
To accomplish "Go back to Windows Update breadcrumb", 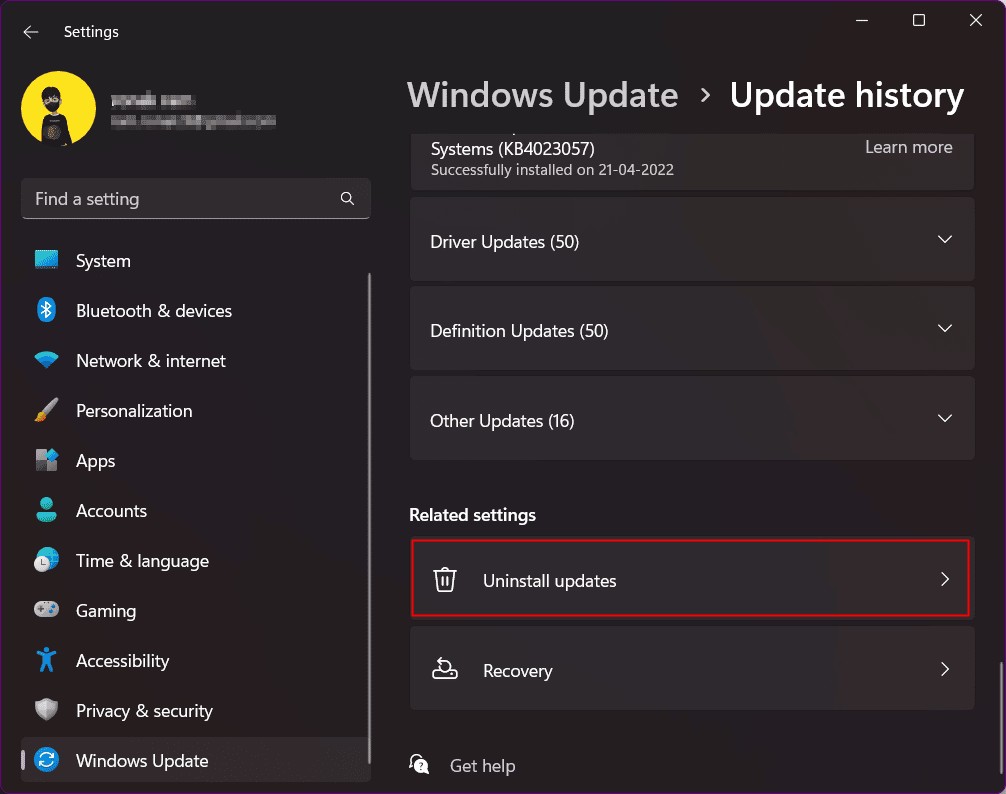I will click(543, 96).
